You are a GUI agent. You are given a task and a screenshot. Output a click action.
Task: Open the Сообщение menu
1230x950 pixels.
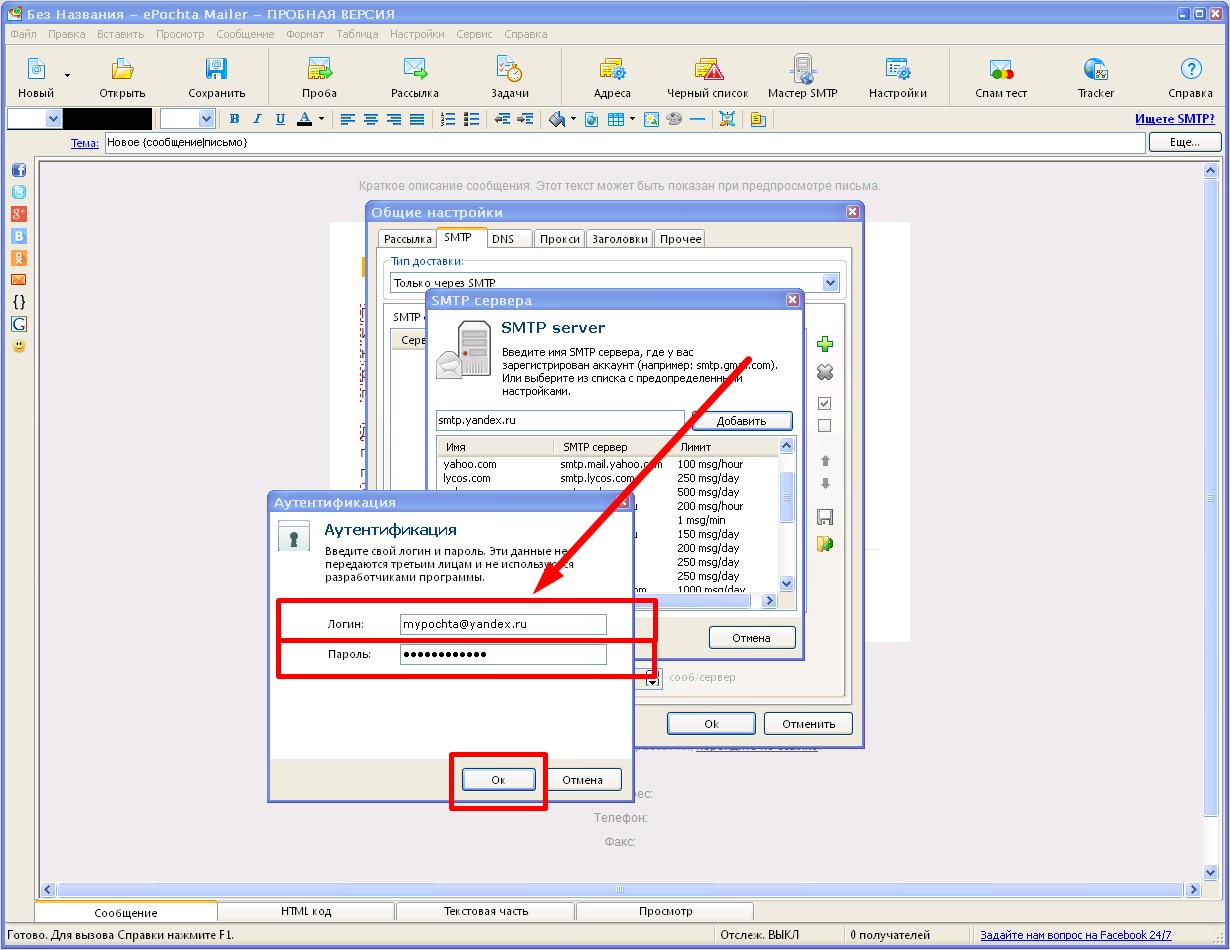click(245, 34)
